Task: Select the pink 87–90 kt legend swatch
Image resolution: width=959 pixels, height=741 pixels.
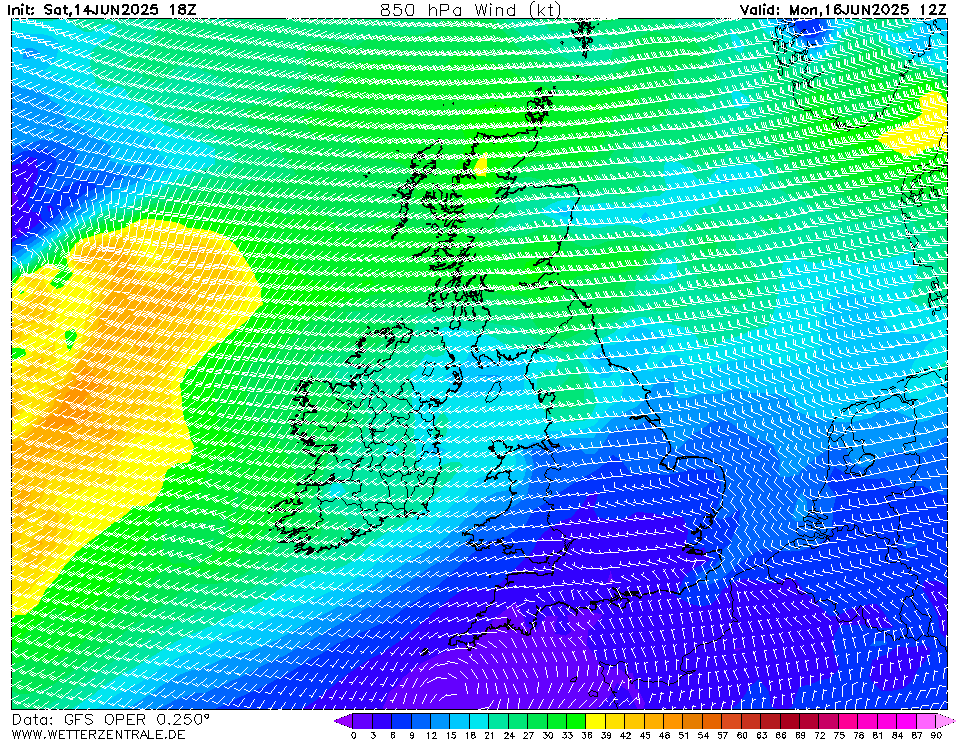Action: 925,721
